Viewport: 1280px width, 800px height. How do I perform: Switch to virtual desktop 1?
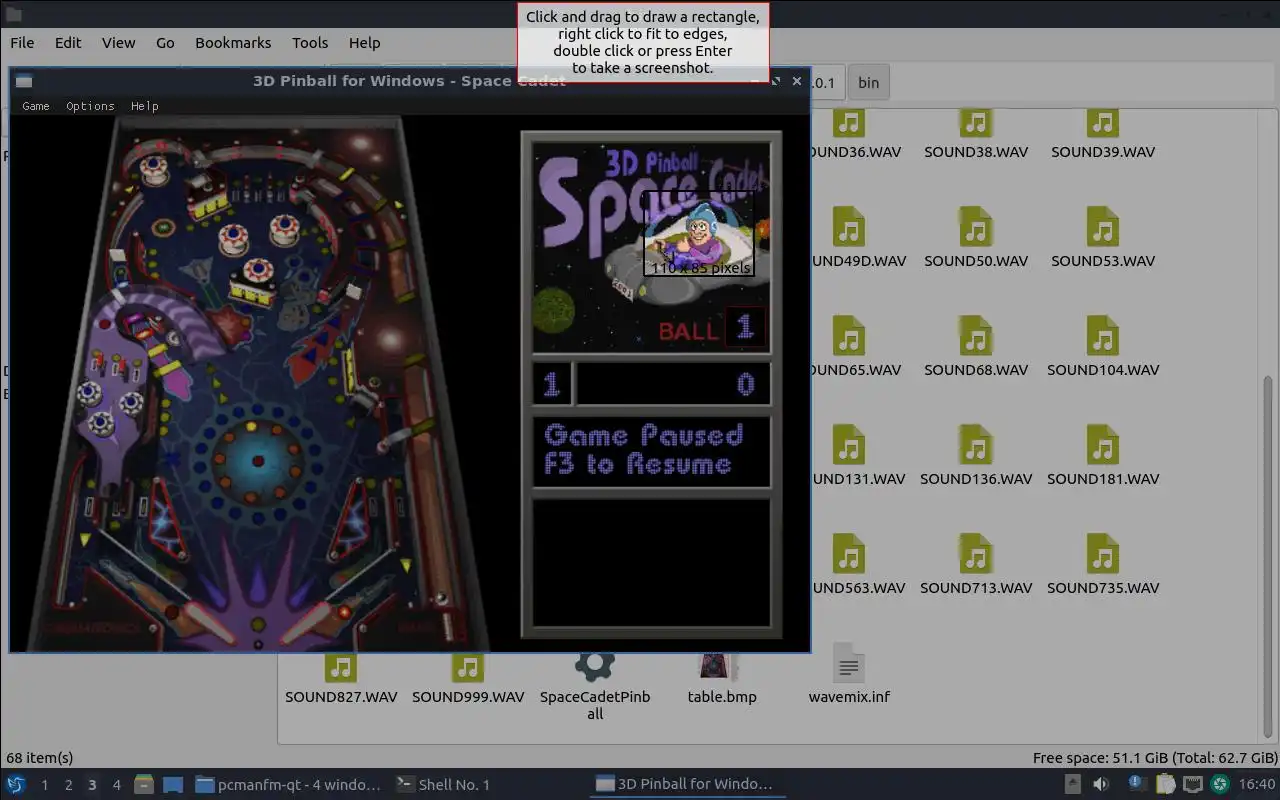[x=44, y=785]
